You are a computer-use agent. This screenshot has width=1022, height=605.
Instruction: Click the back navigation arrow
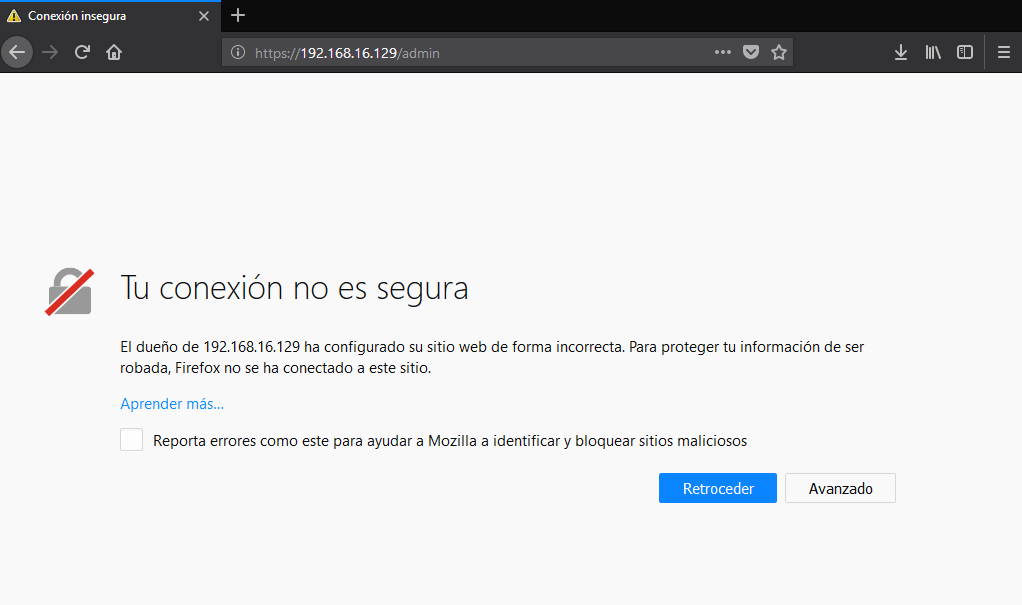tap(17, 52)
